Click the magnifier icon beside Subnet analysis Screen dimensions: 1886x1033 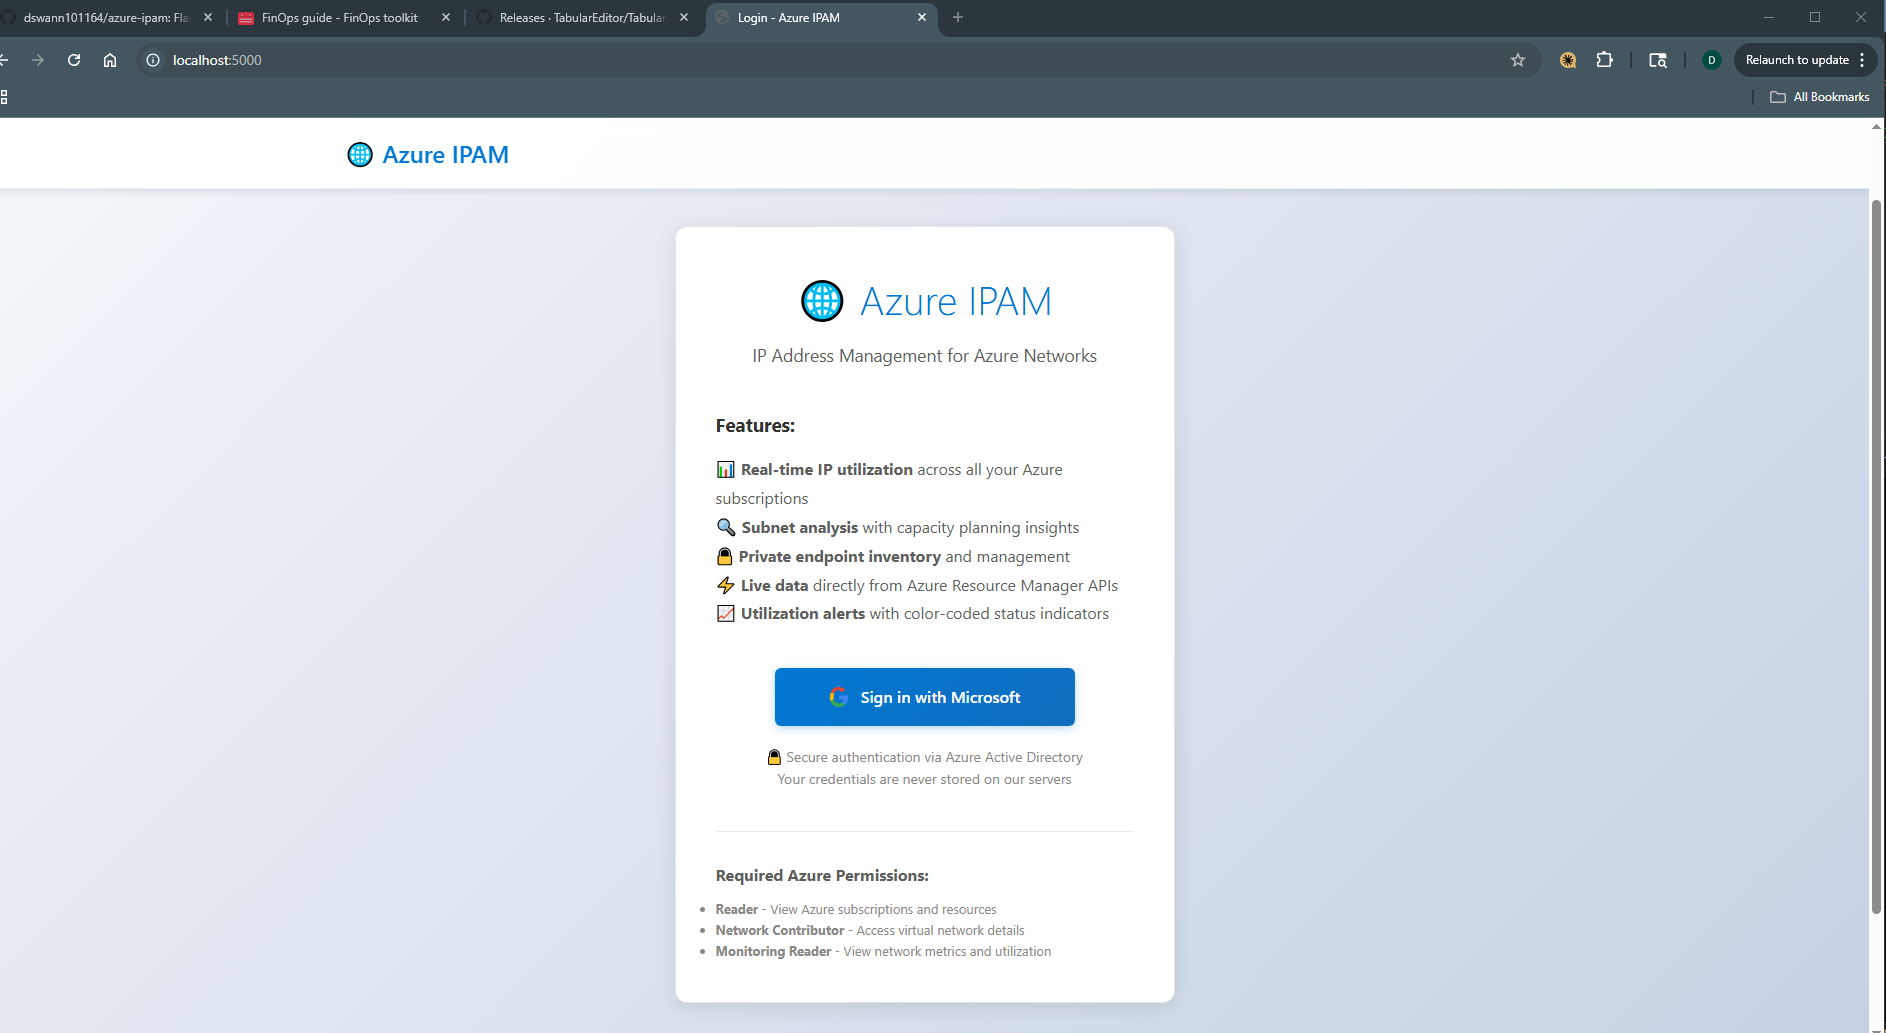tap(726, 527)
